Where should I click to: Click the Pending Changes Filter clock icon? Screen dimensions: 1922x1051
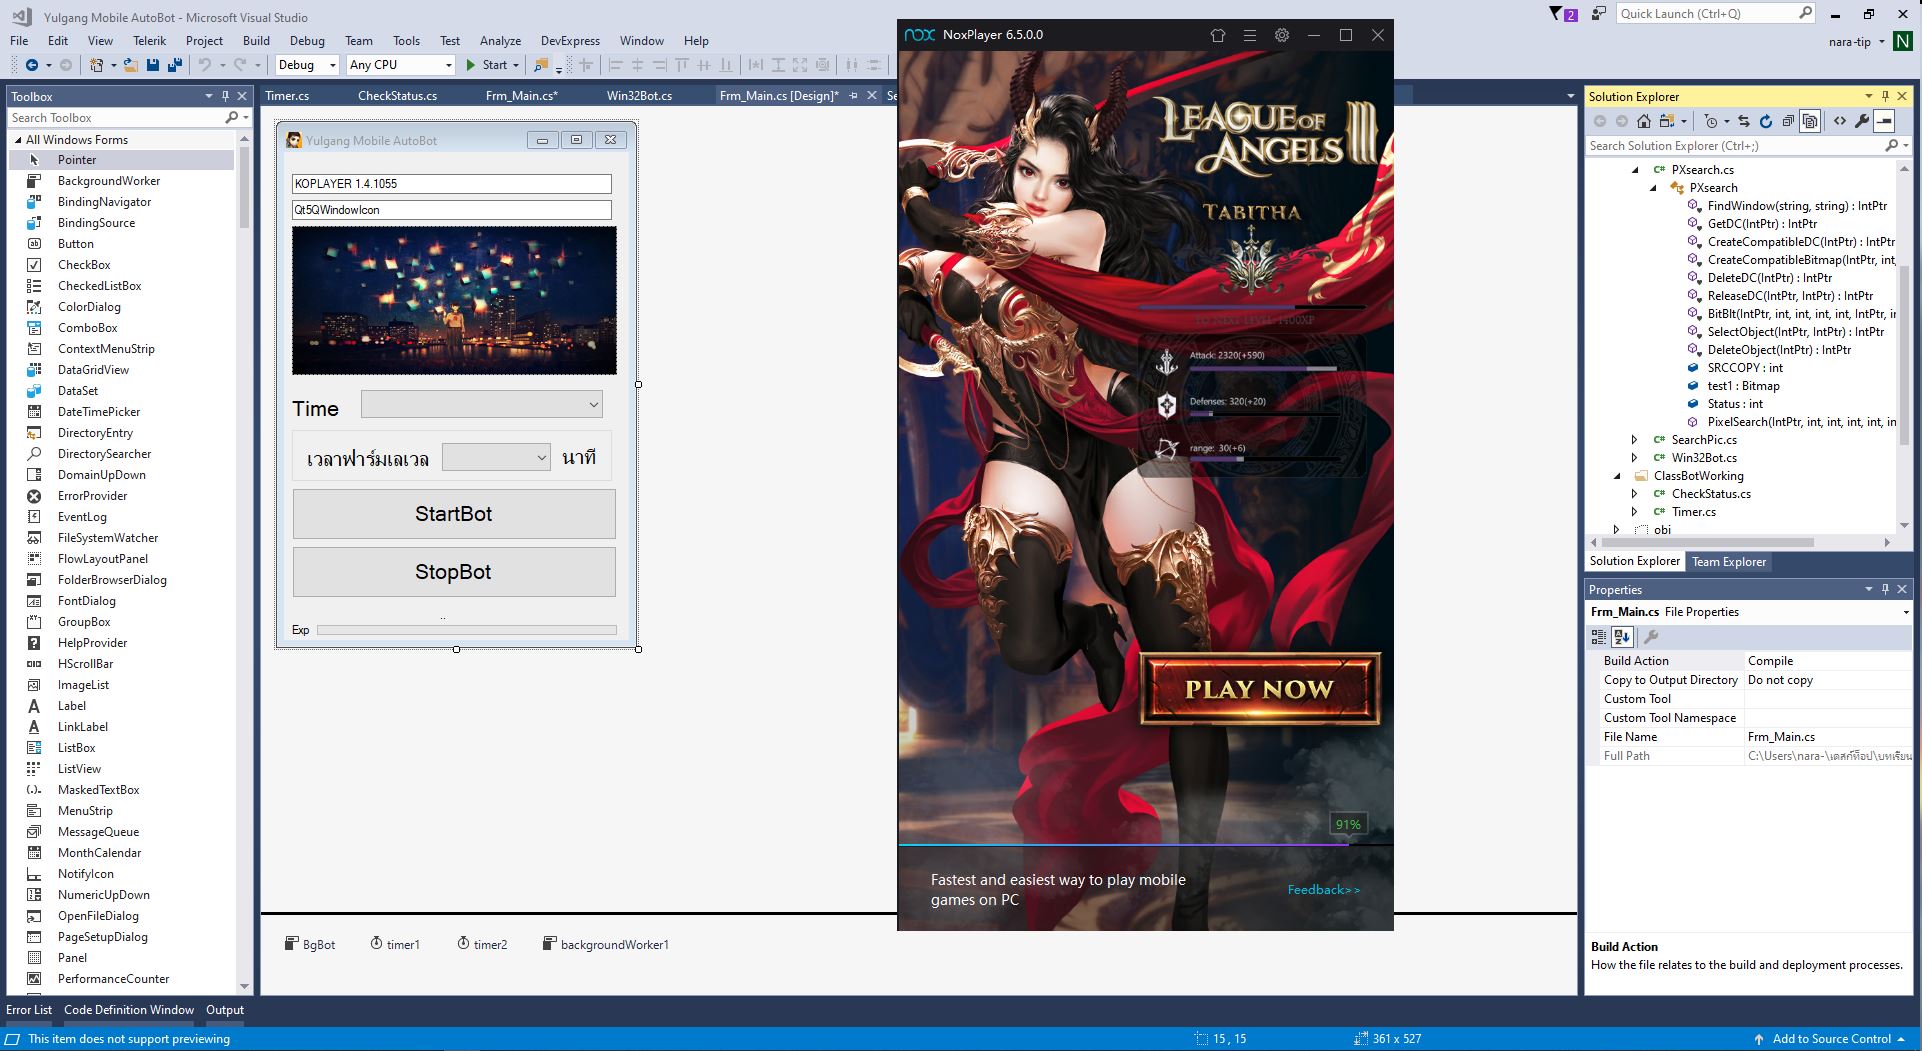click(x=1711, y=121)
